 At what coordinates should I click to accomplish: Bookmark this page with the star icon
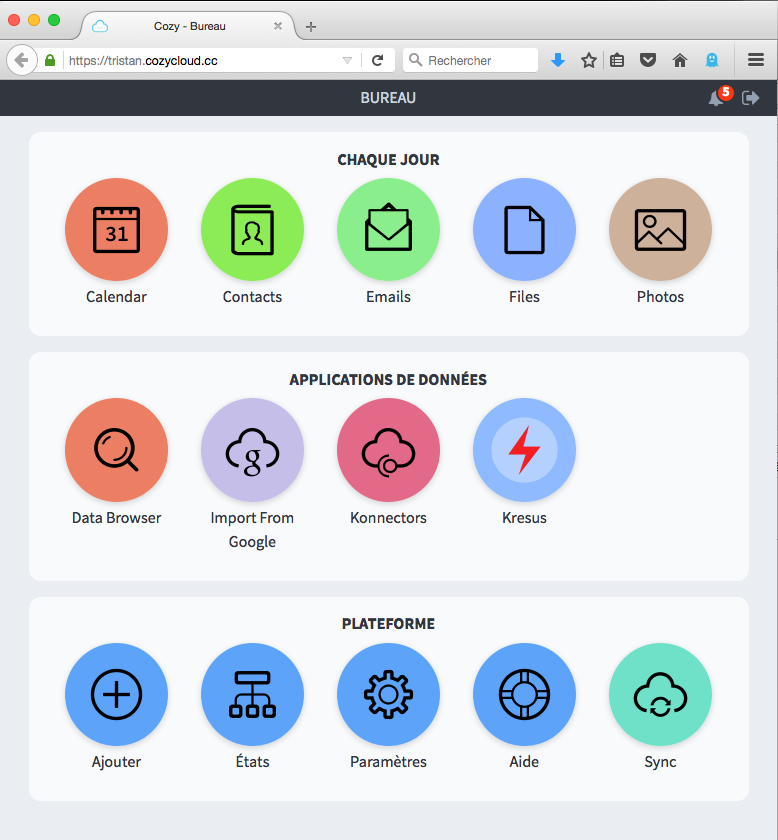click(589, 60)
